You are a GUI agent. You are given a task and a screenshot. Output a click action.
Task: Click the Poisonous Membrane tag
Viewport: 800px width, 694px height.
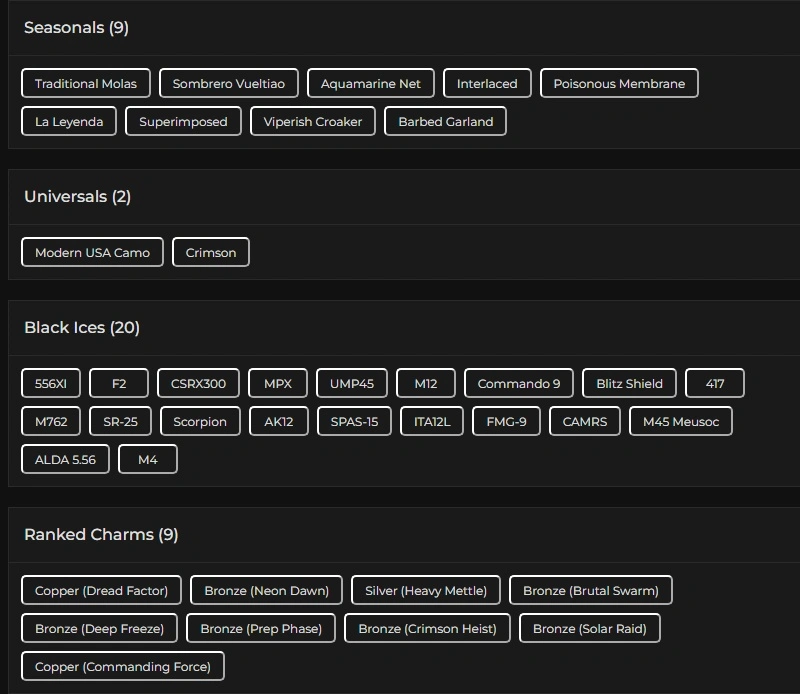pyautogui.click(x=619, y=84)
